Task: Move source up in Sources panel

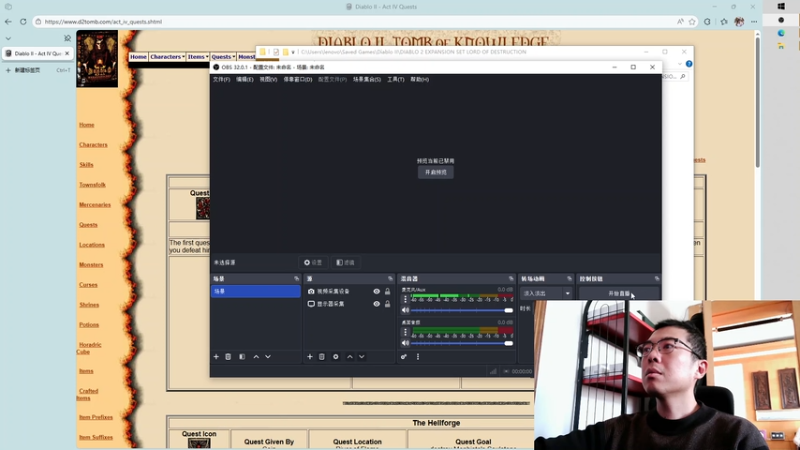Action: point(349,357)
